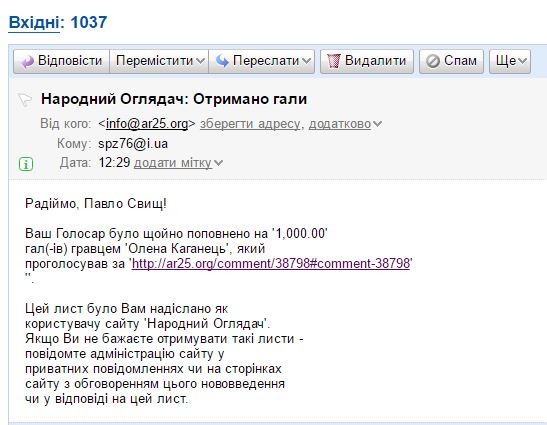Screen dimensions: 547x425
Task: Click the Кому label
Action: click(x=73, y=144)
